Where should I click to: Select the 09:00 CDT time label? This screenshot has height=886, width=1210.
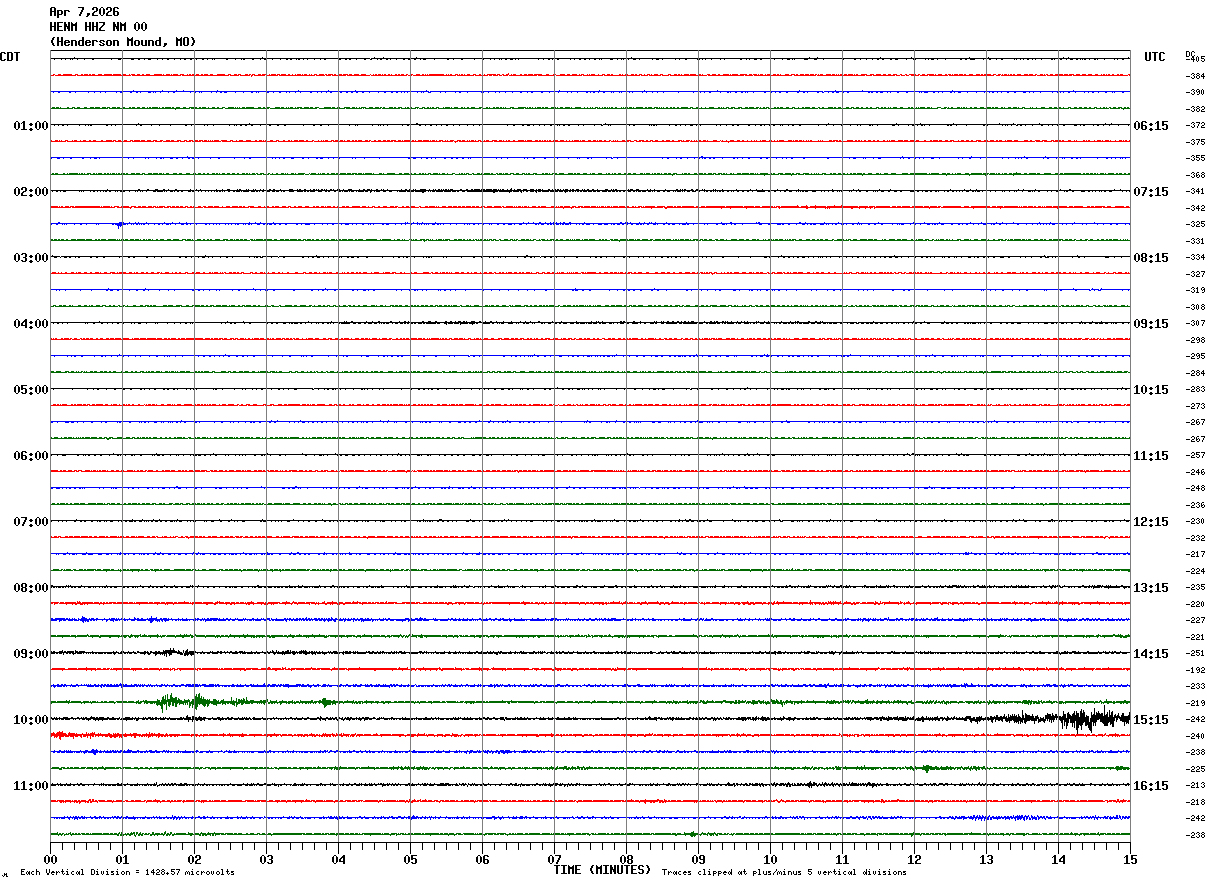tap(30, 654)
